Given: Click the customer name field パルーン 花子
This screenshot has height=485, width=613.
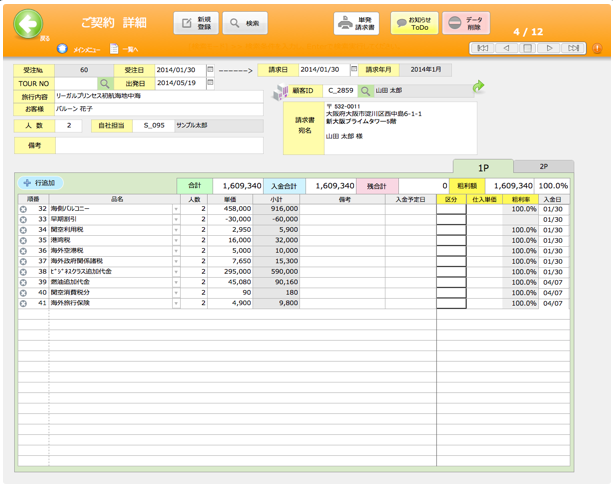Looking at the screenshot, I should 159,109.
